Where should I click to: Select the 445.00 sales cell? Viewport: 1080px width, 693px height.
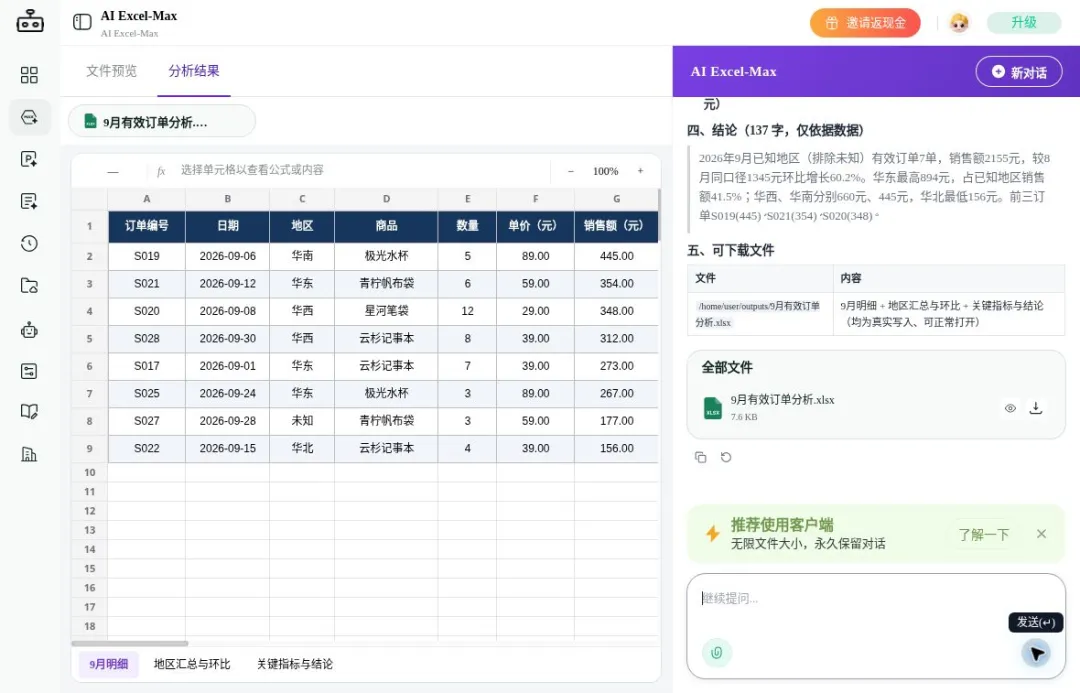[616, 256]
